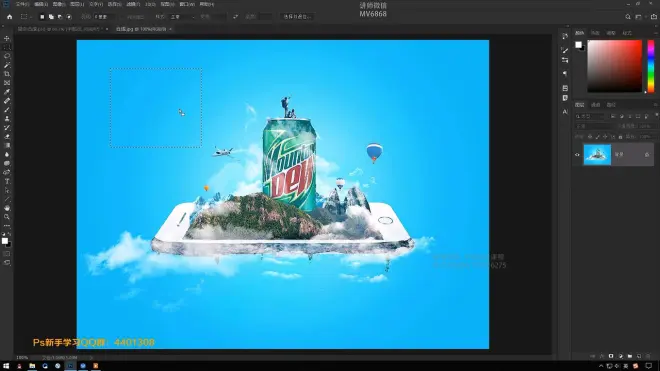This screenshot has width=660, height=371.
Task: Select the Eyedropper tool
Action: 7,92
